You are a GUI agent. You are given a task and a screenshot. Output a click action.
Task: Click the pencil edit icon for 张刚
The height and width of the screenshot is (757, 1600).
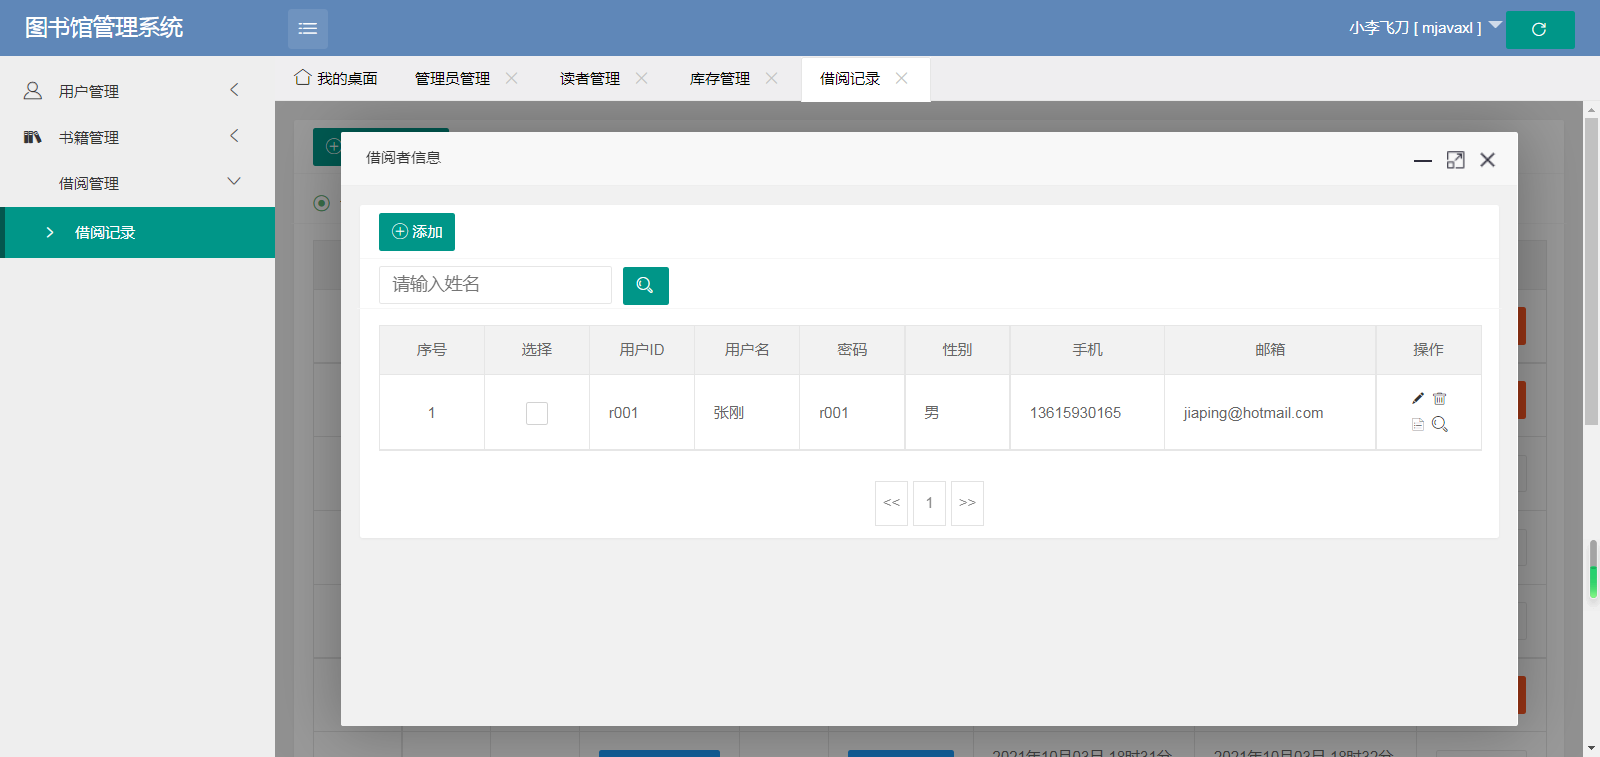tap(1418, 398)
